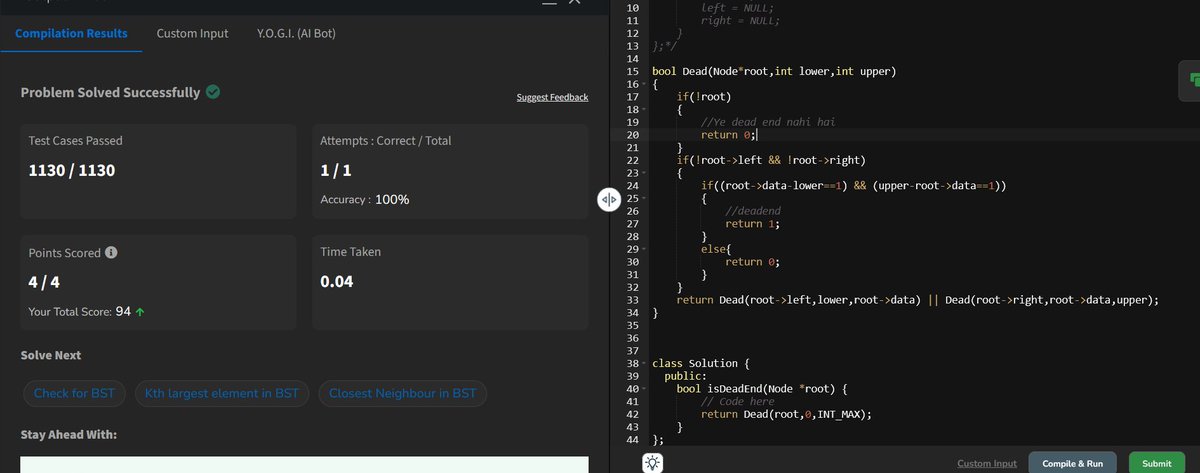Click the Suggest Feedback link
Viewport: 1200px width, 473px height.
[x=552, y=97]
